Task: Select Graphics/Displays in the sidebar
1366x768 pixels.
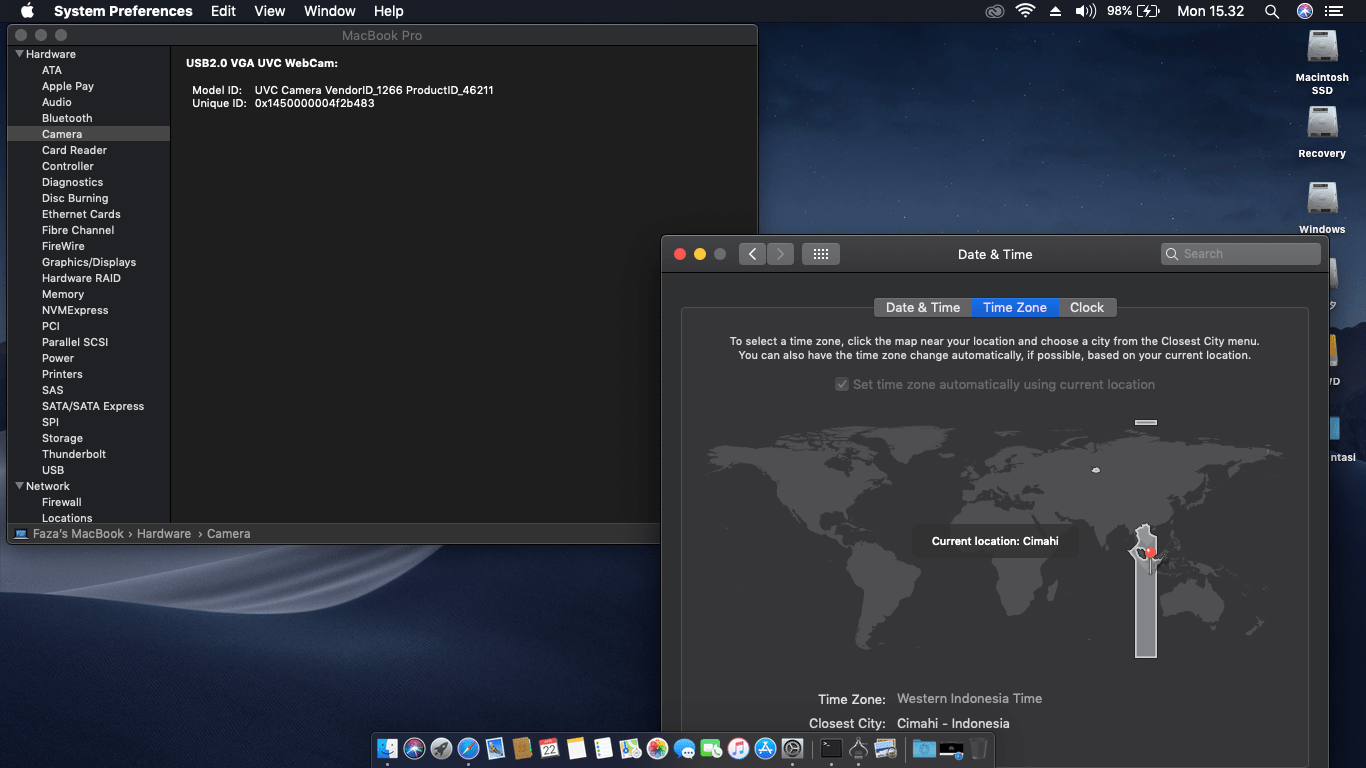Action: 89,262
